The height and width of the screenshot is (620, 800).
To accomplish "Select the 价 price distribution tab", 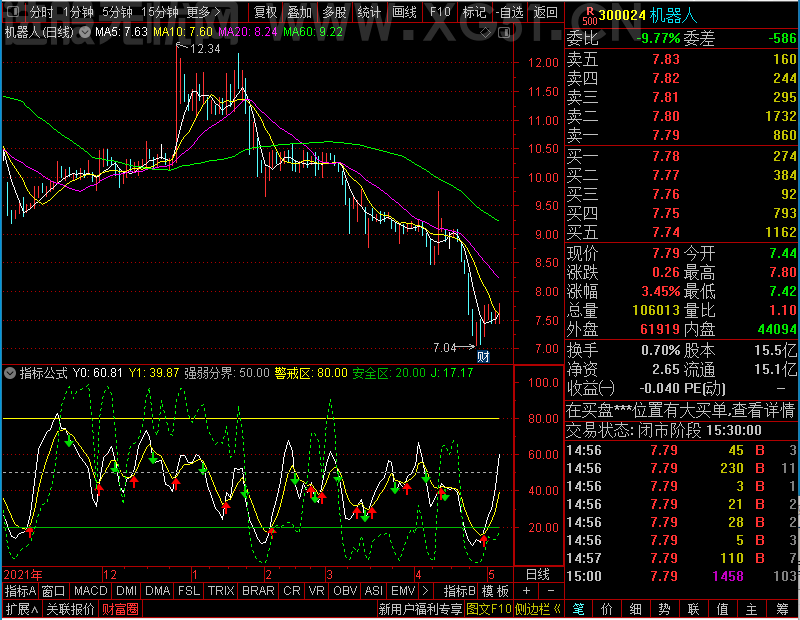I will 607,609.
